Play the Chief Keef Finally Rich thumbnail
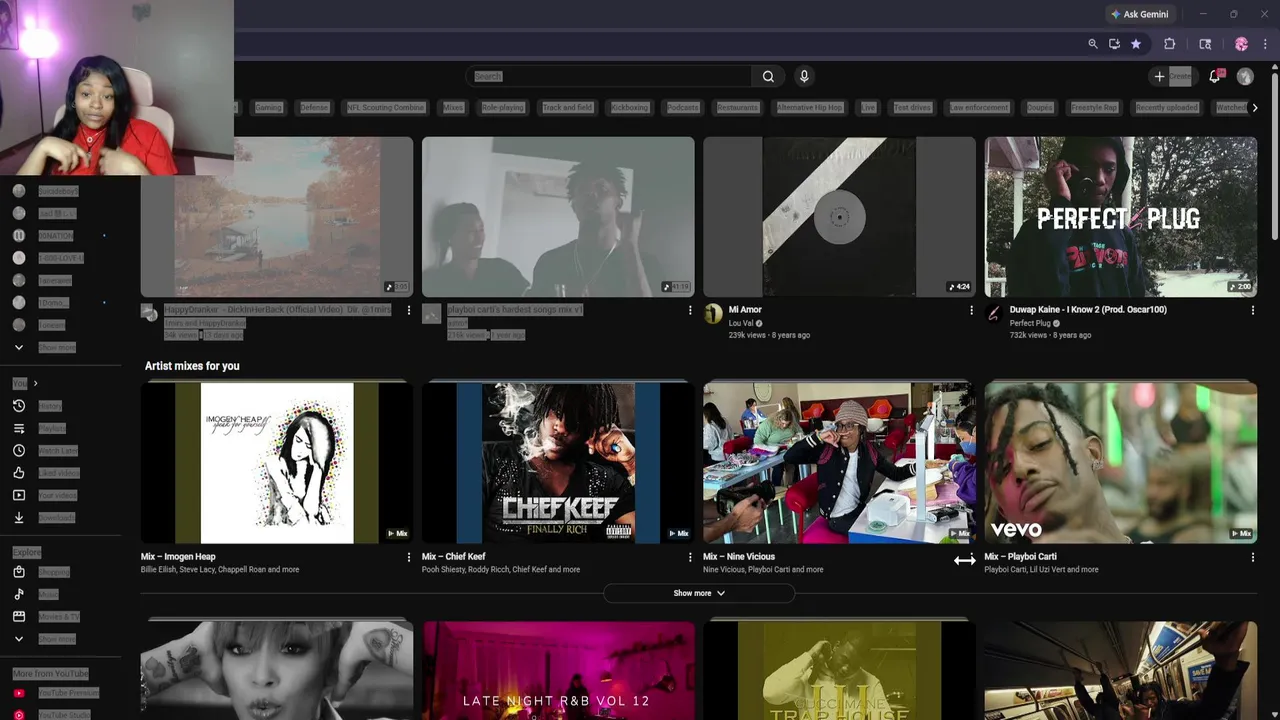Viewport: 1280px width, 720px height. tap(558, 463)
